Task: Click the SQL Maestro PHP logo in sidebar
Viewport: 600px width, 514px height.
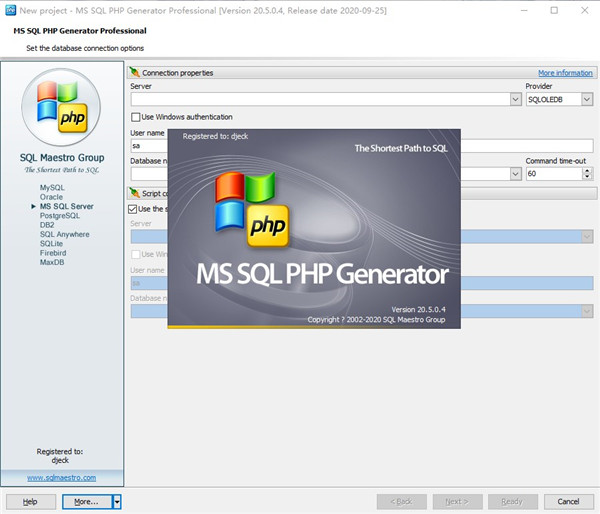Action: coord(62,108)
